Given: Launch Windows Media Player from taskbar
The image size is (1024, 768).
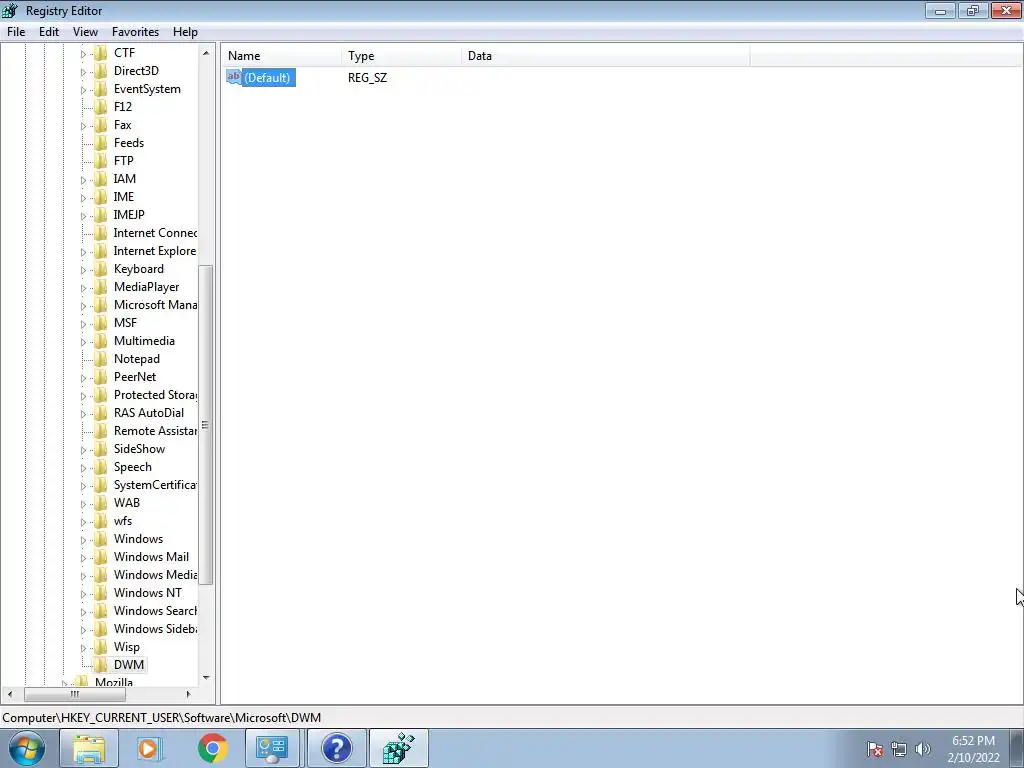Looking at the screenshot, I should (149, 748).
